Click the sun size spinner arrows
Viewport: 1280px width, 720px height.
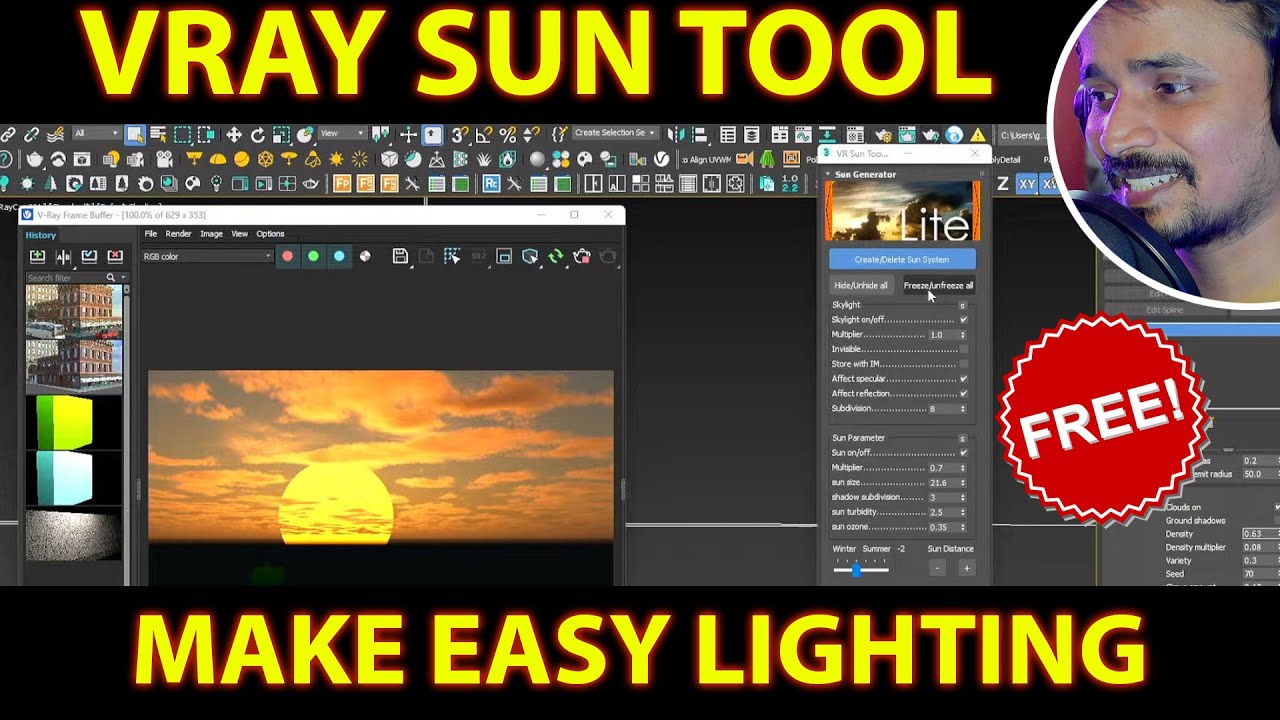pyautogui.click(x=963, y=483)
